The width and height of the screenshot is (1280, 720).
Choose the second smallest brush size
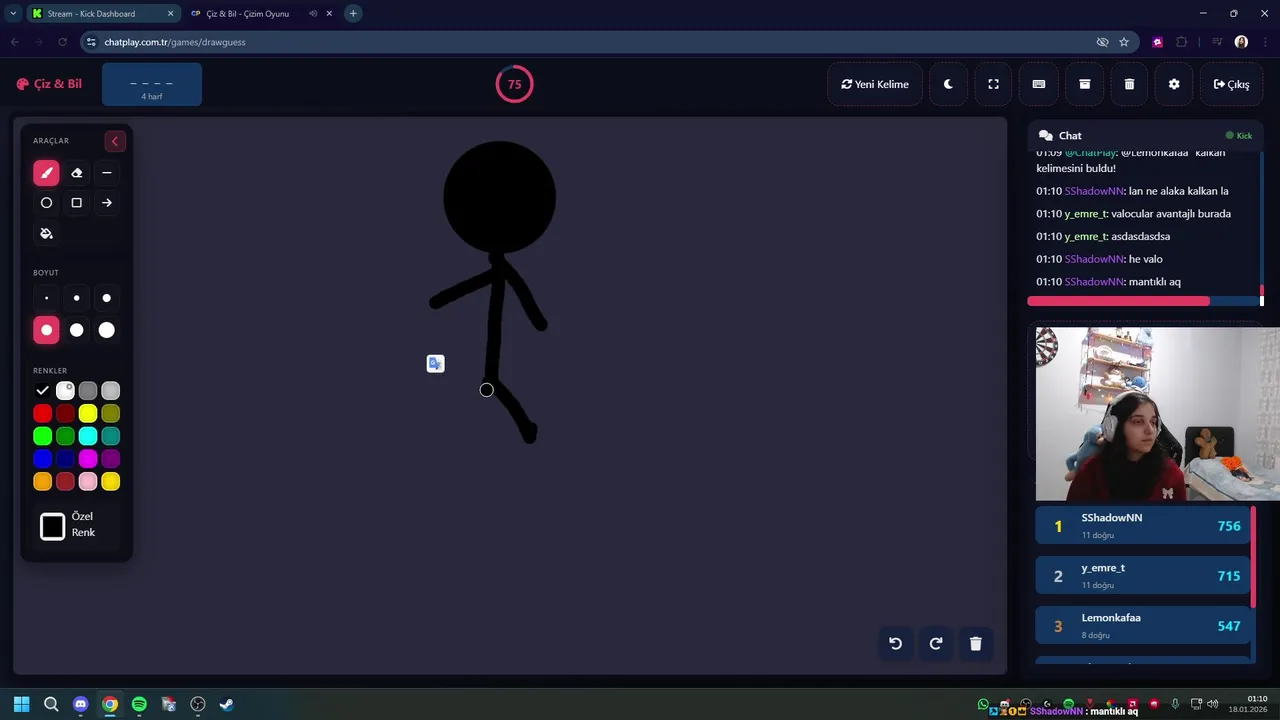[x=76, y=298]
